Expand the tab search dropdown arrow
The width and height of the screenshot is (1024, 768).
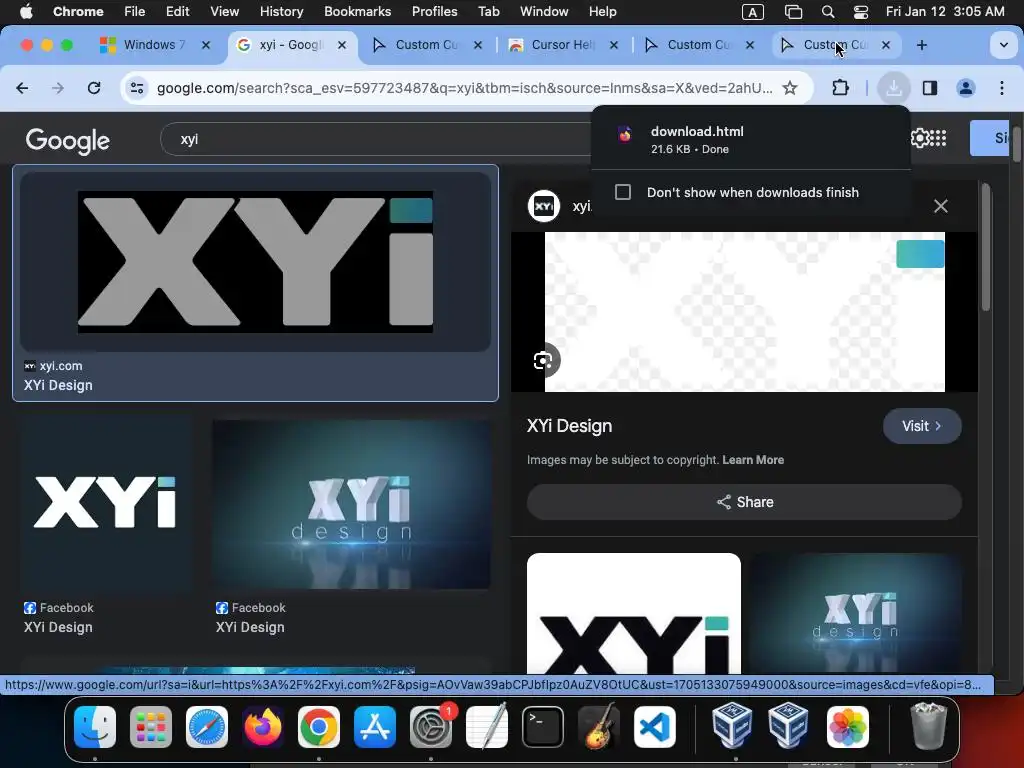1004,45
